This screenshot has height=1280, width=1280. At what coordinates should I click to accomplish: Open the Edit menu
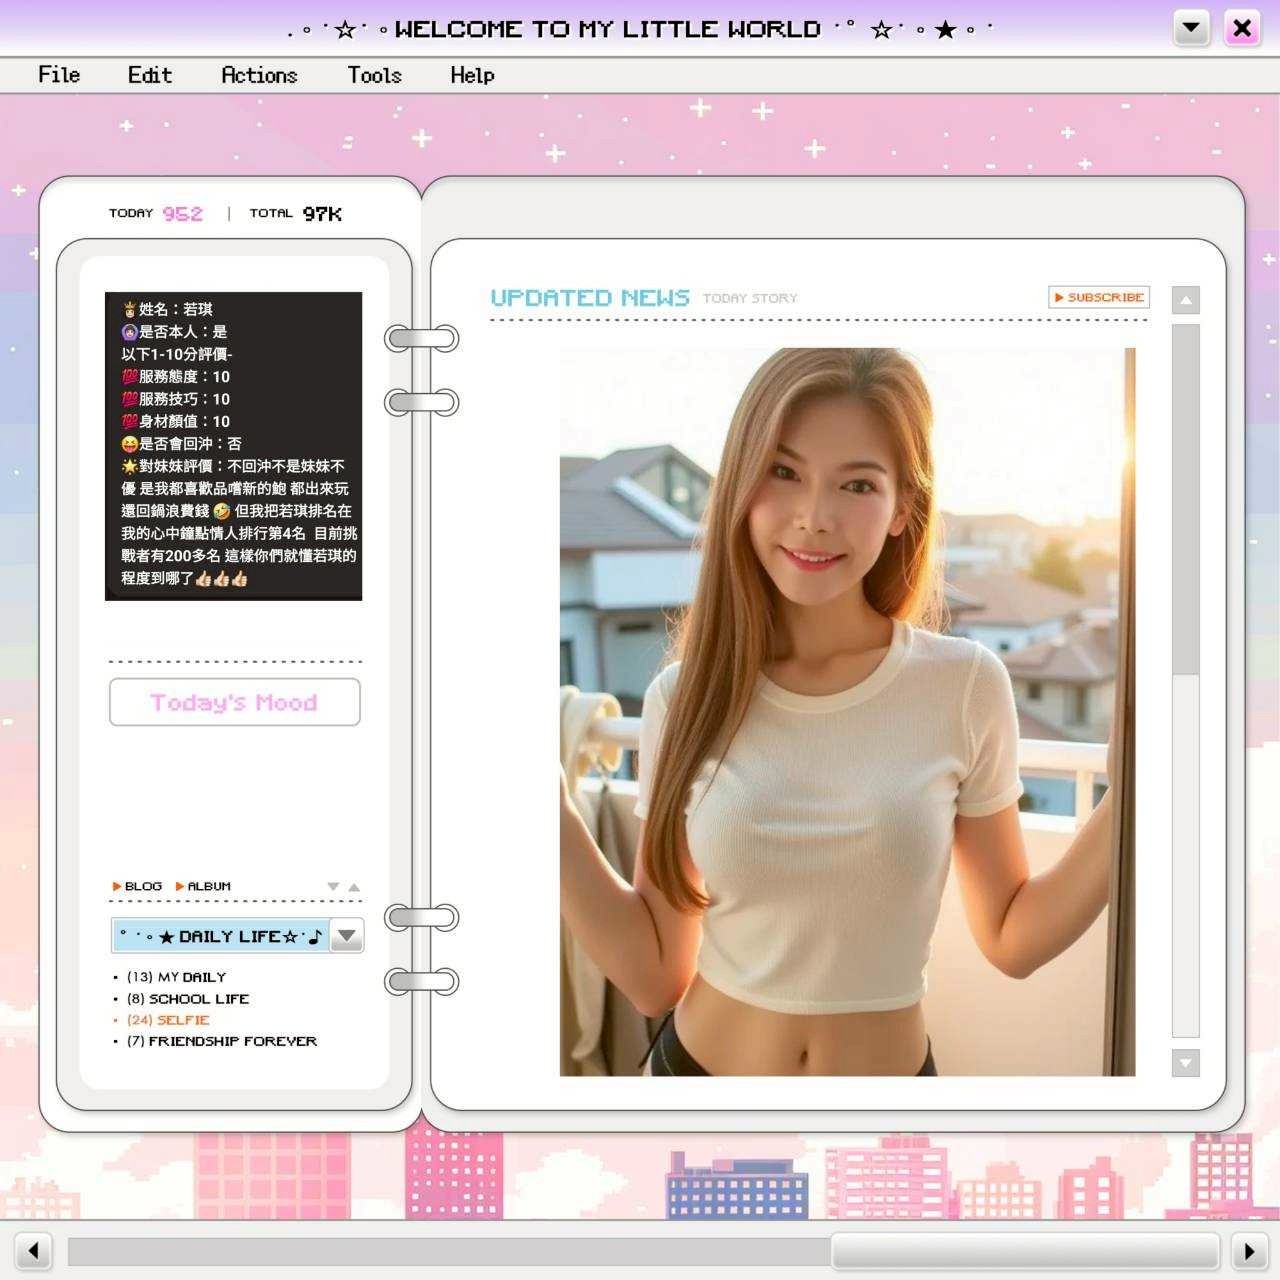point(150,75)
